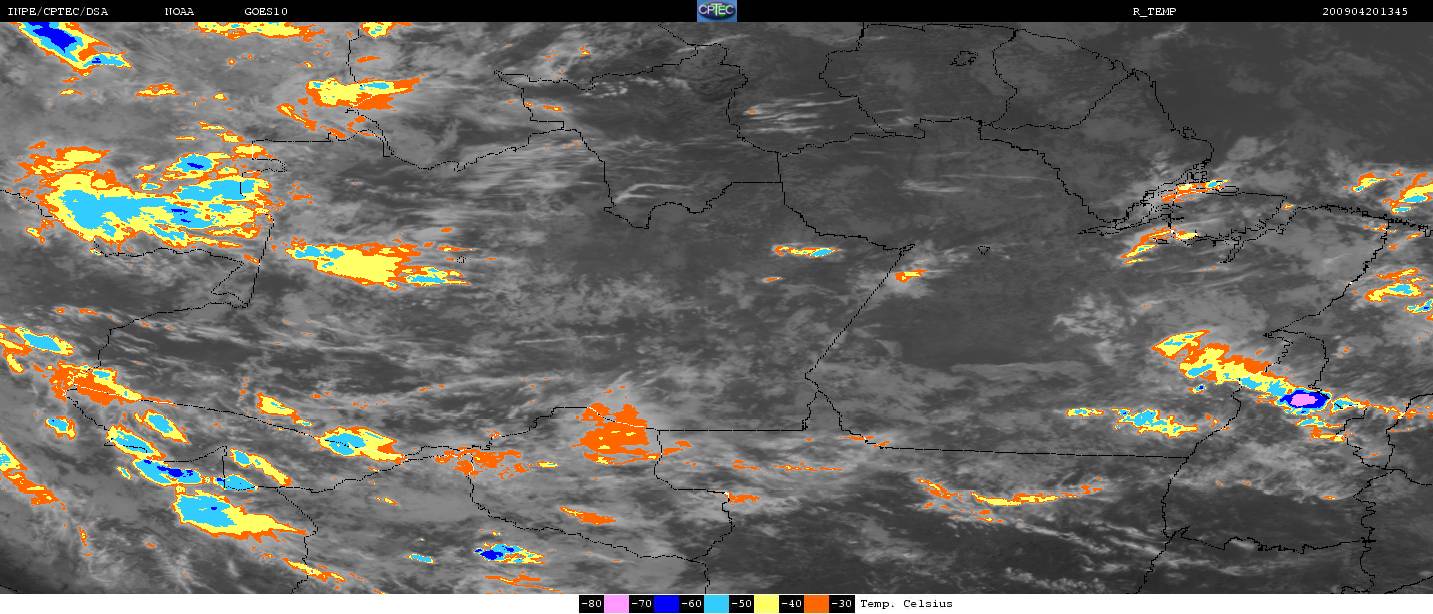Screen dimensions: 1433x614
Task: Click the -50 legend value
Action: point(741,603)
